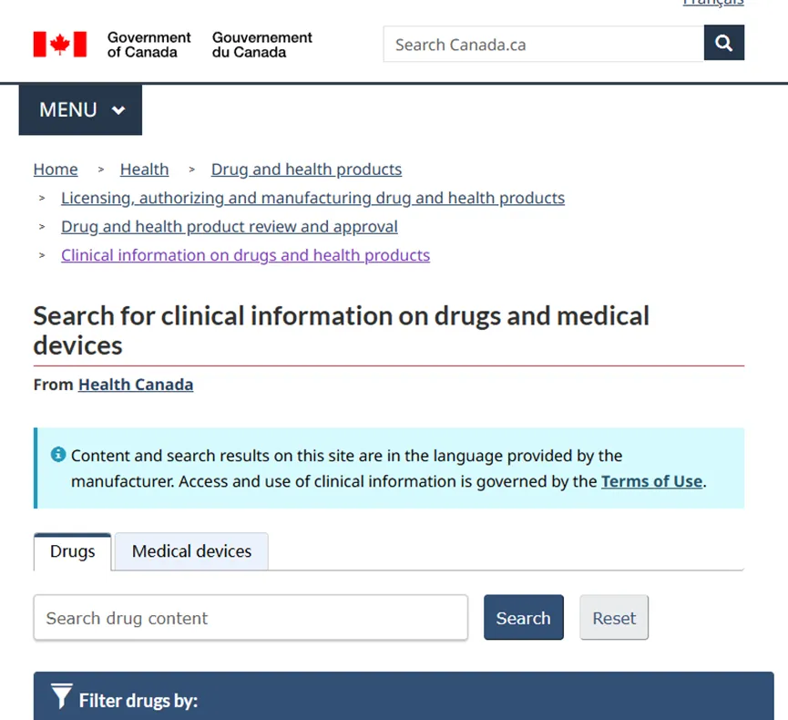Click the blue Search button

(524, 618)
